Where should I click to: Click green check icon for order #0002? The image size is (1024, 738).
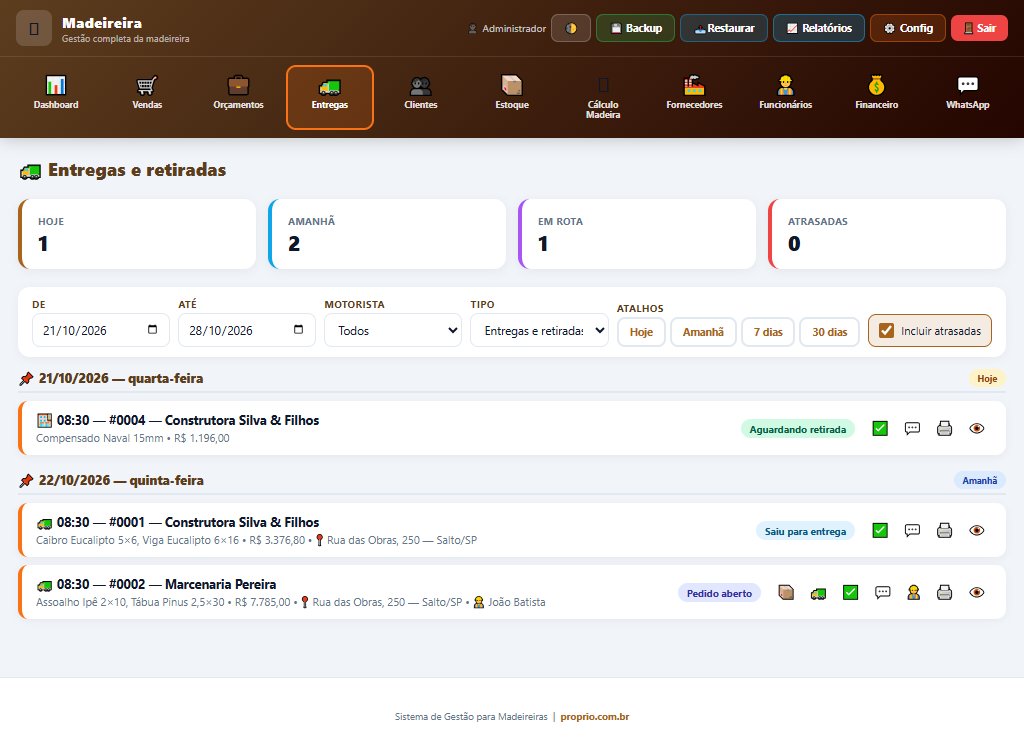pyautogui.click(x=850, y=592)
